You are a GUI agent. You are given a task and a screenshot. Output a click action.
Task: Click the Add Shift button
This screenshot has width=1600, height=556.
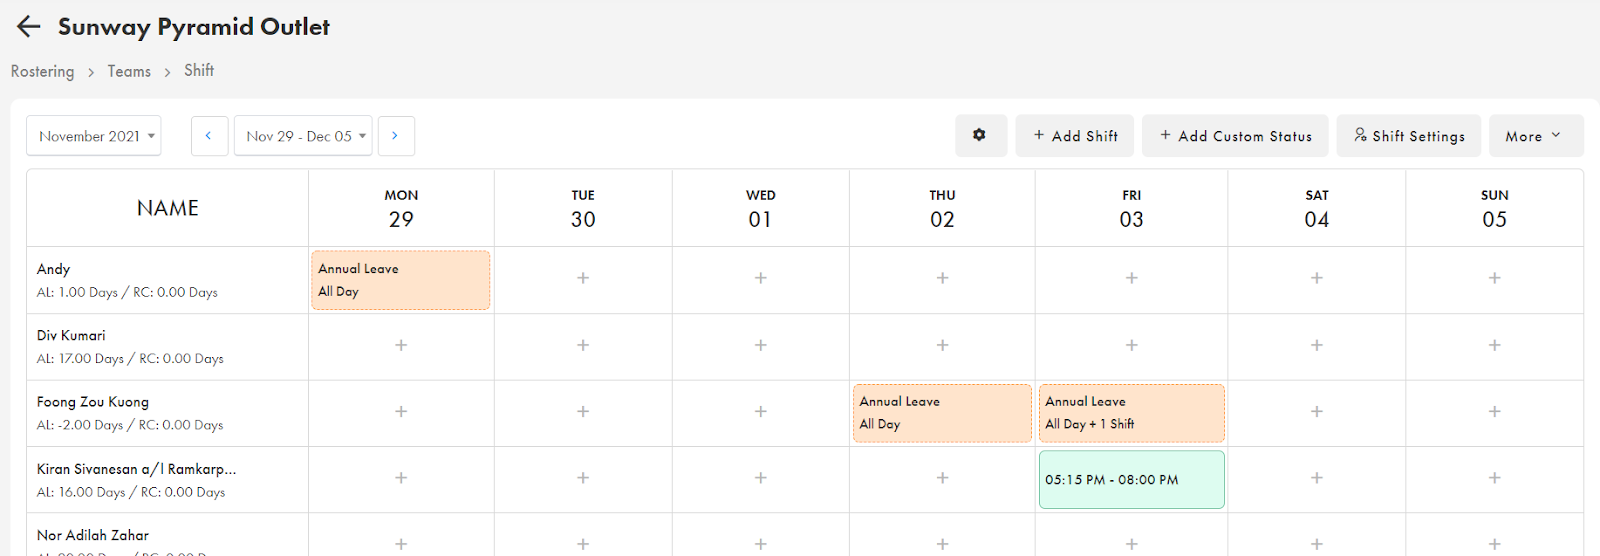coord(1075,136)
